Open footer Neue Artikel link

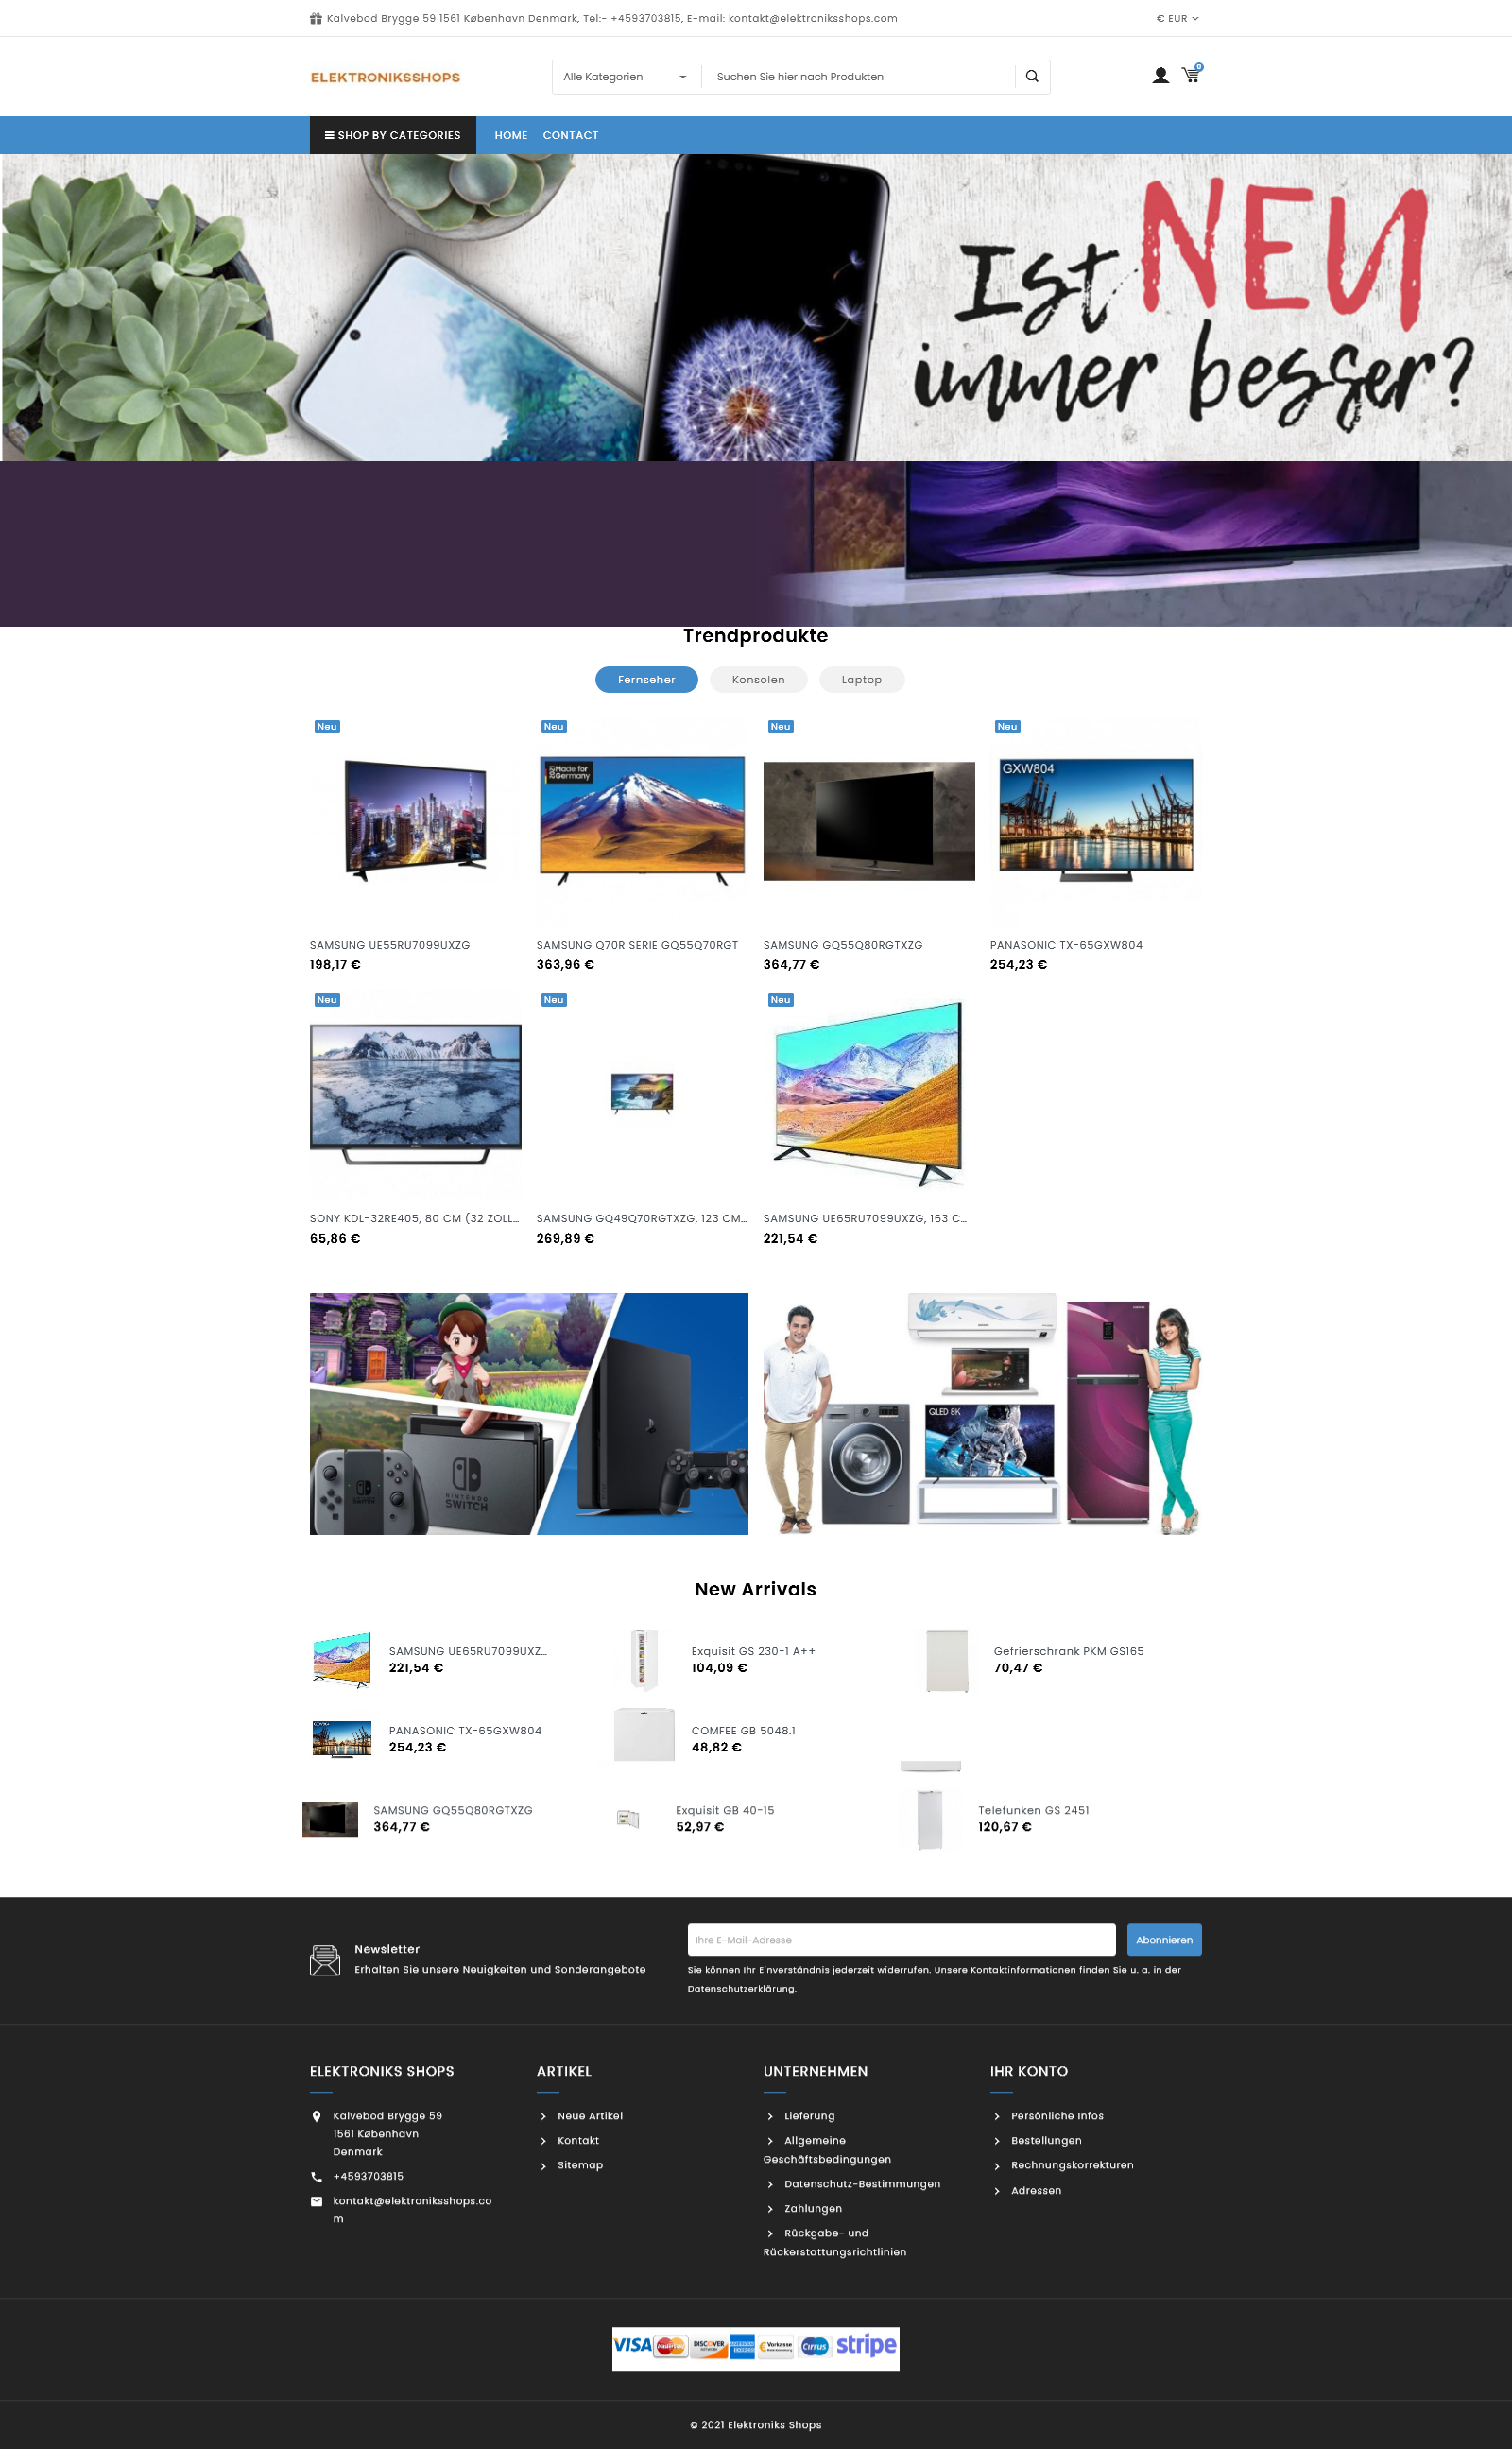[590, 2116]
